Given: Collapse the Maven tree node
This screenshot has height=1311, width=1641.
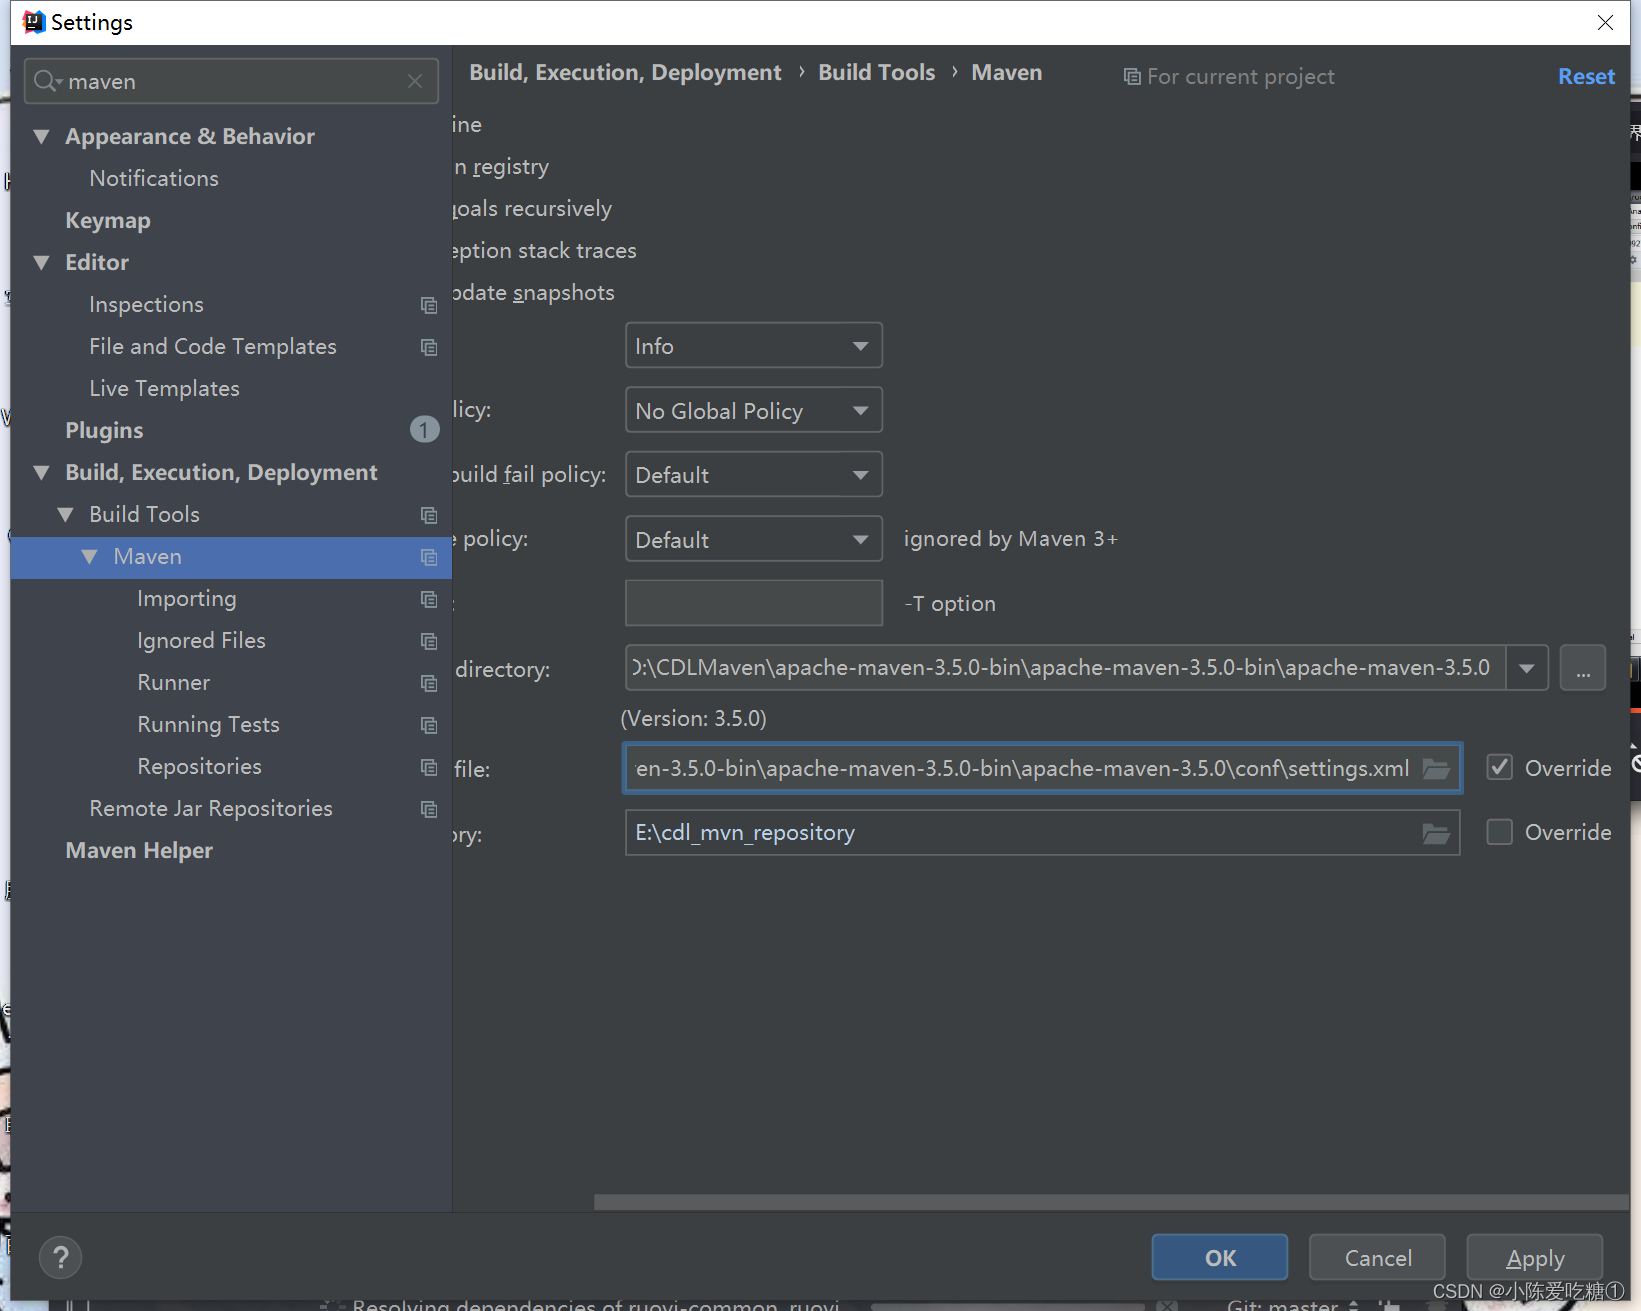Looking at the screenshot, I should (90, 557).
